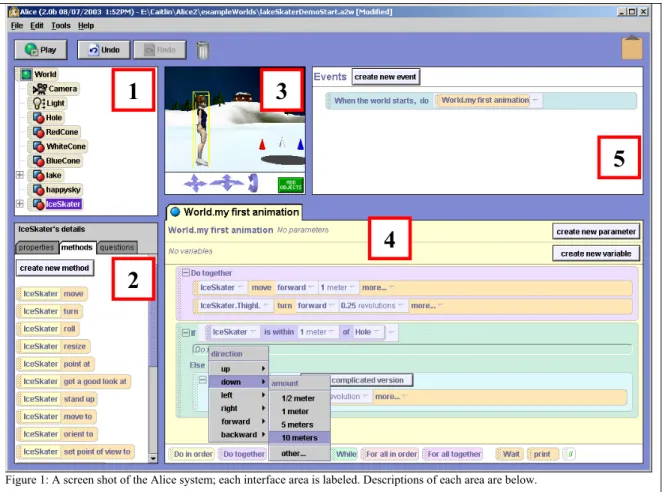Screen dimensions: 665x492
Task: Click the camera tilt arrow control
Action: click(x=253, y=183)
